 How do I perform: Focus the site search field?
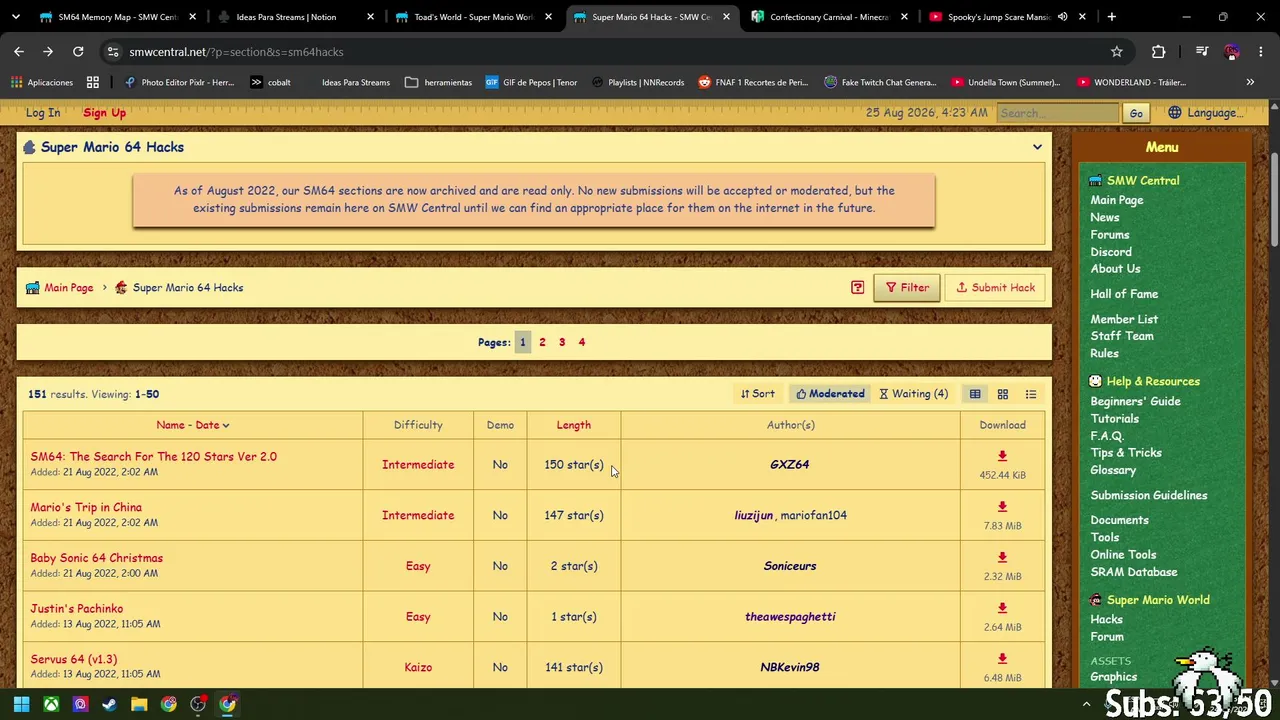tap(1058, 113)
